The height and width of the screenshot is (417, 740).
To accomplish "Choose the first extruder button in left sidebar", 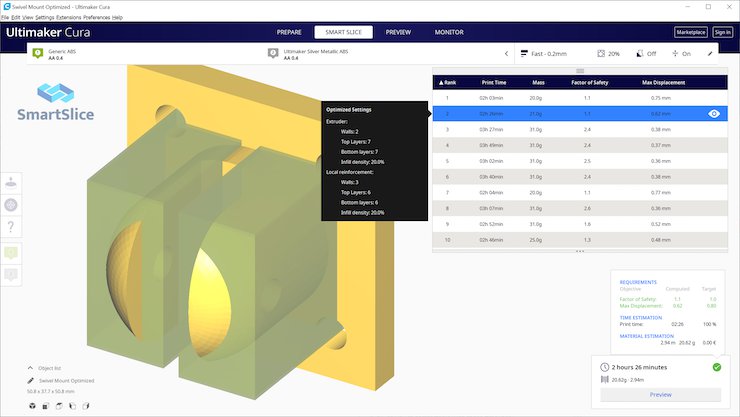I will (x=11, y=252).
